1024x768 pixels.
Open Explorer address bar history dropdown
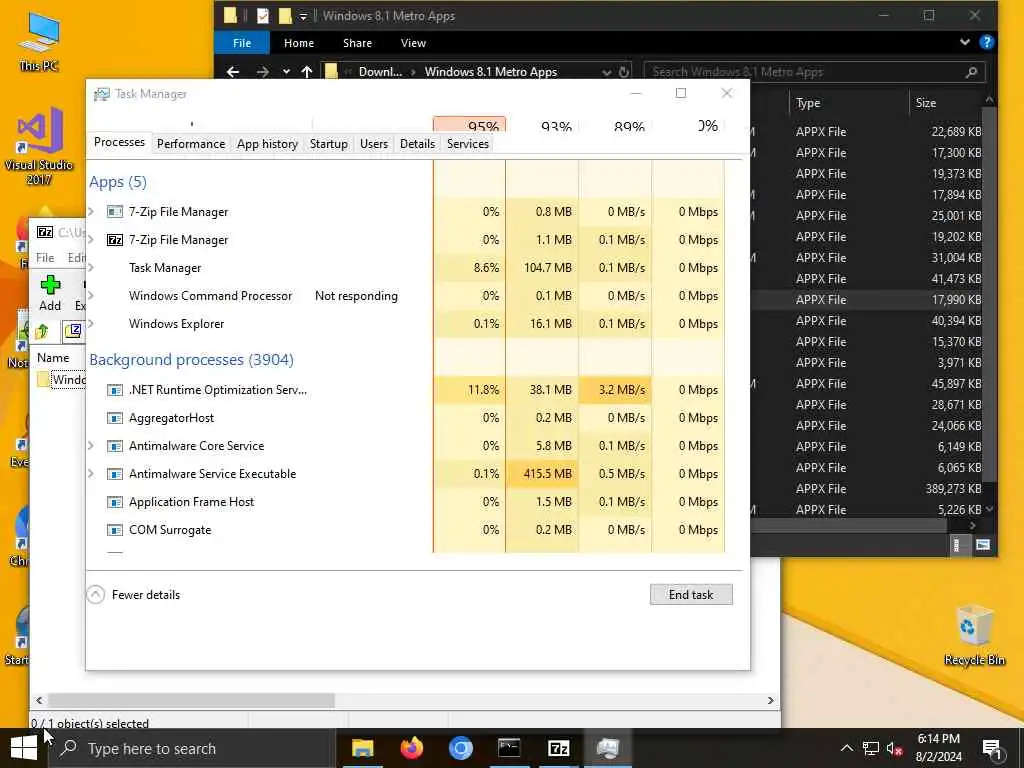pyautogui.click(x=607, y=72)
